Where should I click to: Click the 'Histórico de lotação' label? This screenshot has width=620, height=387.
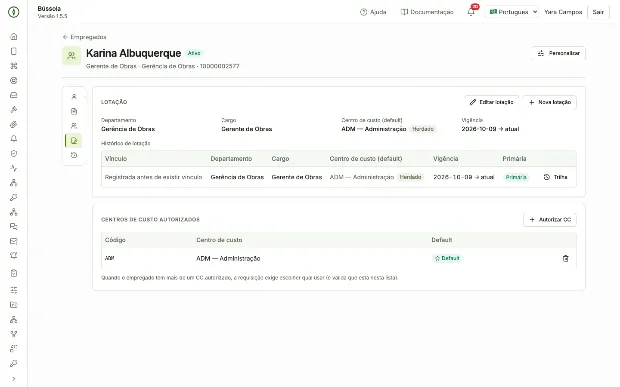pos(126,143)
